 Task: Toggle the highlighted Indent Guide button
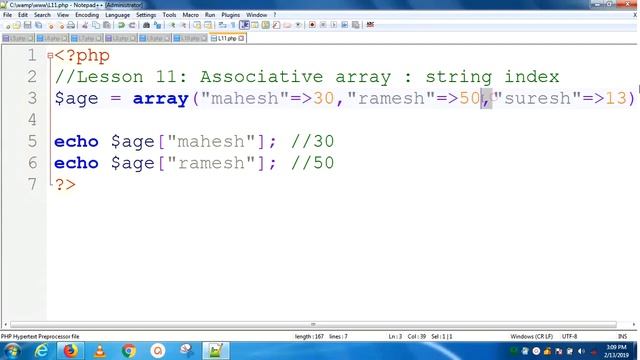tap(244, 25)
